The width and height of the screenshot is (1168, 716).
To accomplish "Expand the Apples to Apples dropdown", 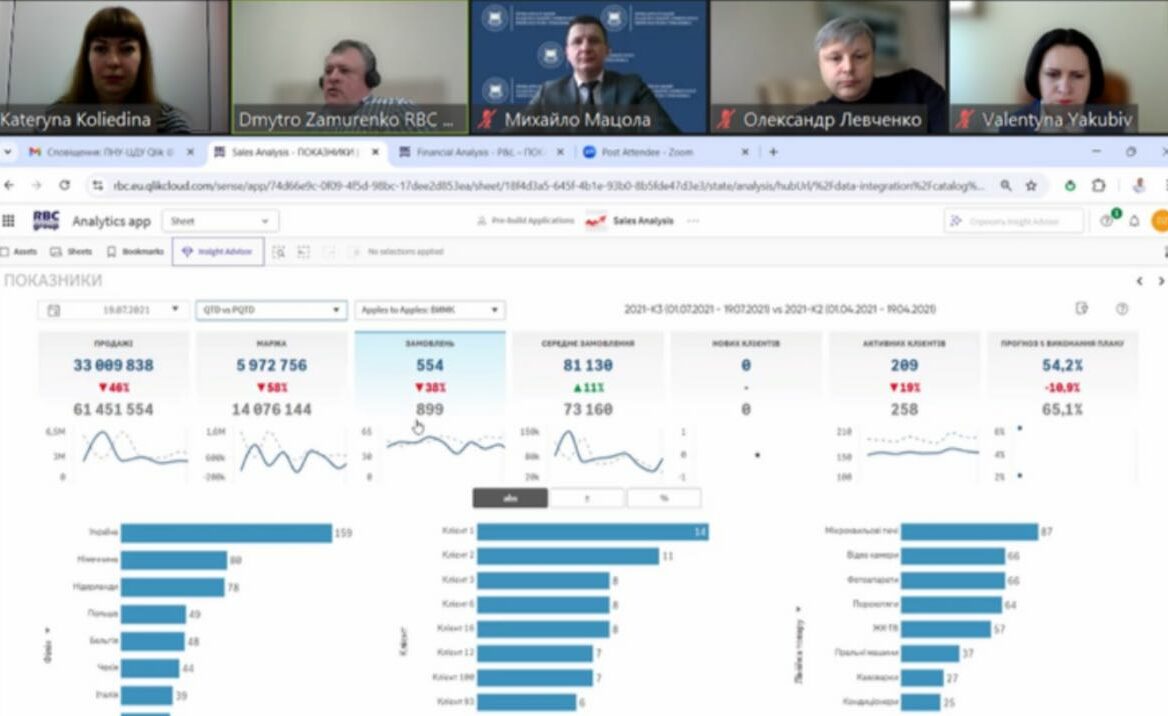I will [x=429, y=311].
